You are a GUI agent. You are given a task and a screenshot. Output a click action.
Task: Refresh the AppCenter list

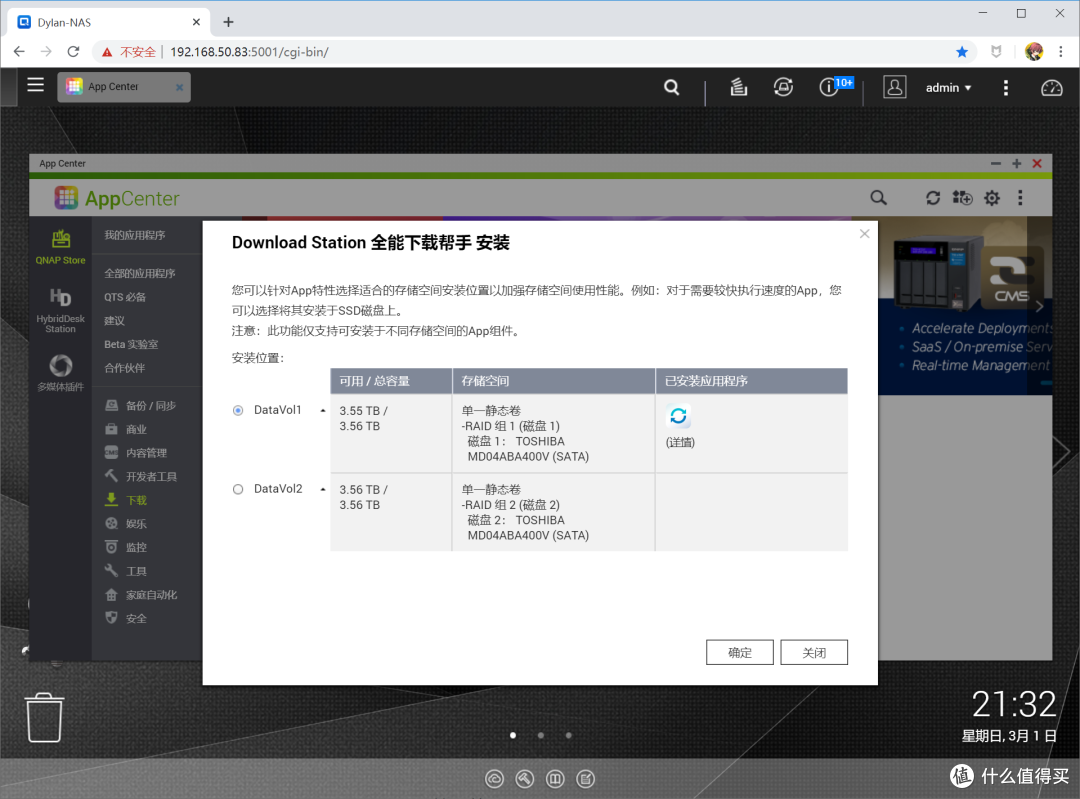pyautogui.click(x=933, y=198)
